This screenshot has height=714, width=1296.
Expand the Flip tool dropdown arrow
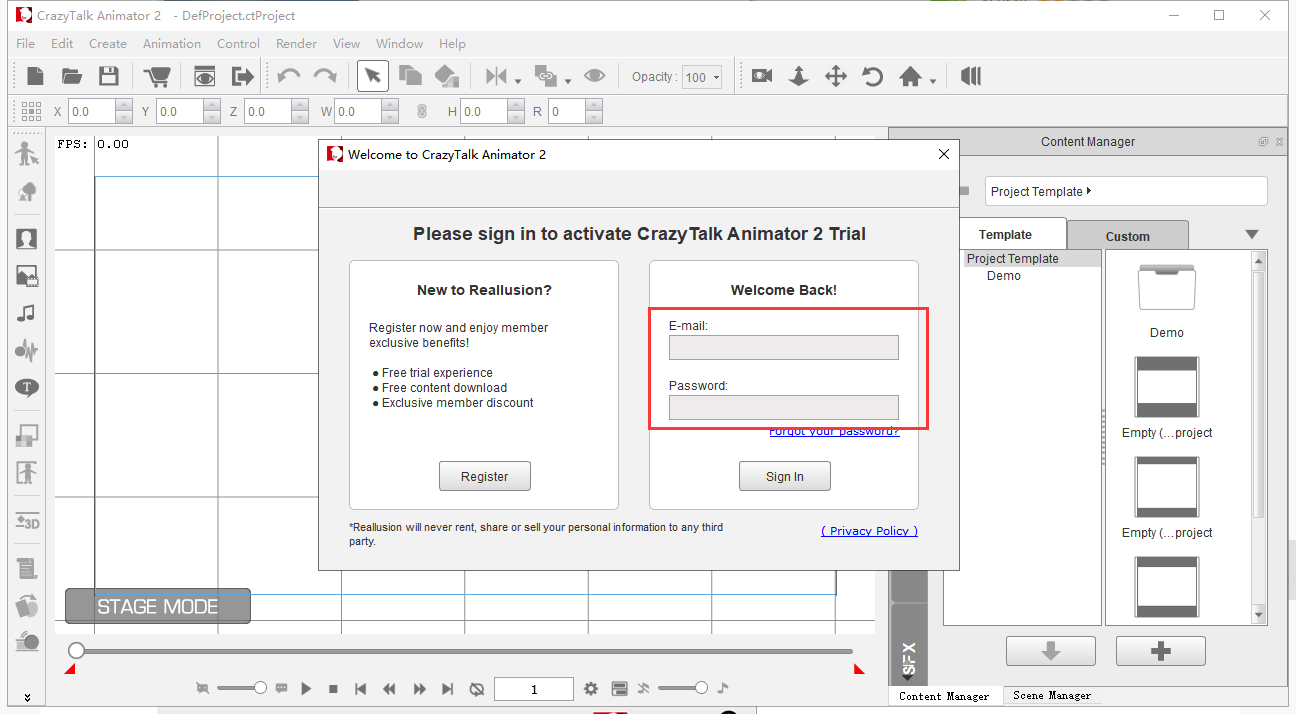518,81
